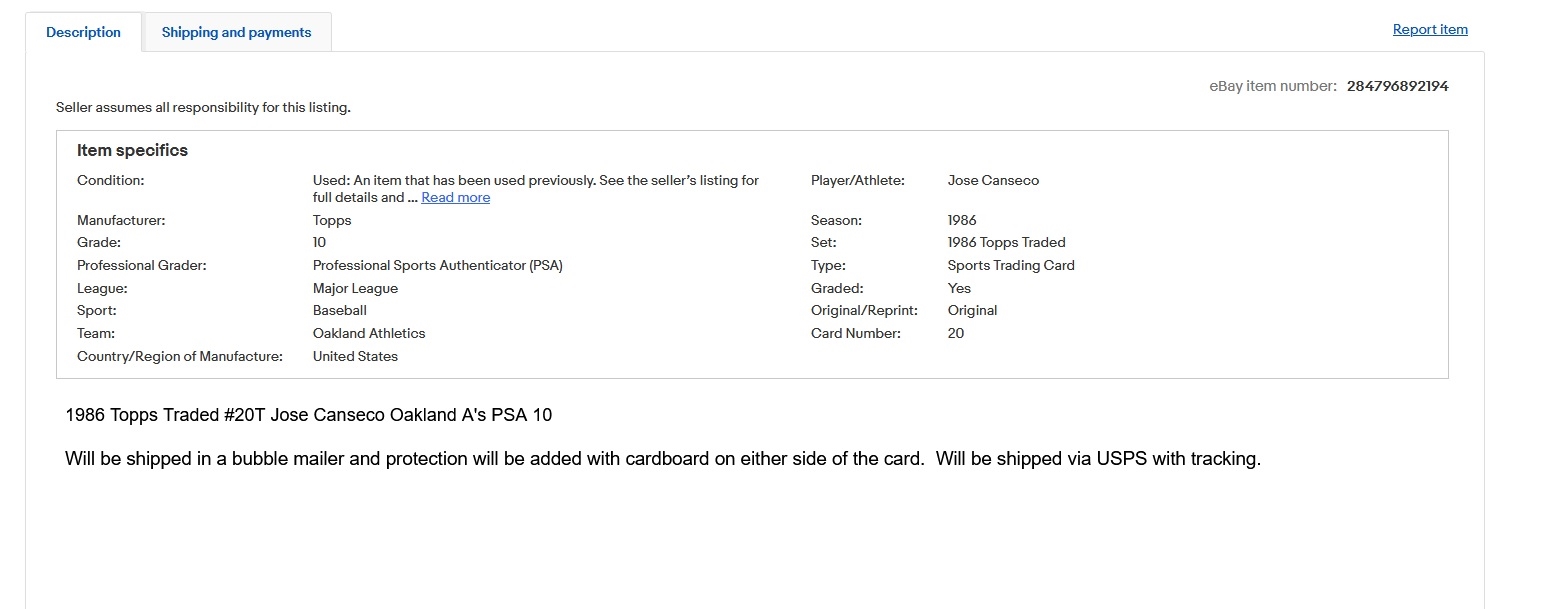Click the Topps manufacturer value

[332, 220]
